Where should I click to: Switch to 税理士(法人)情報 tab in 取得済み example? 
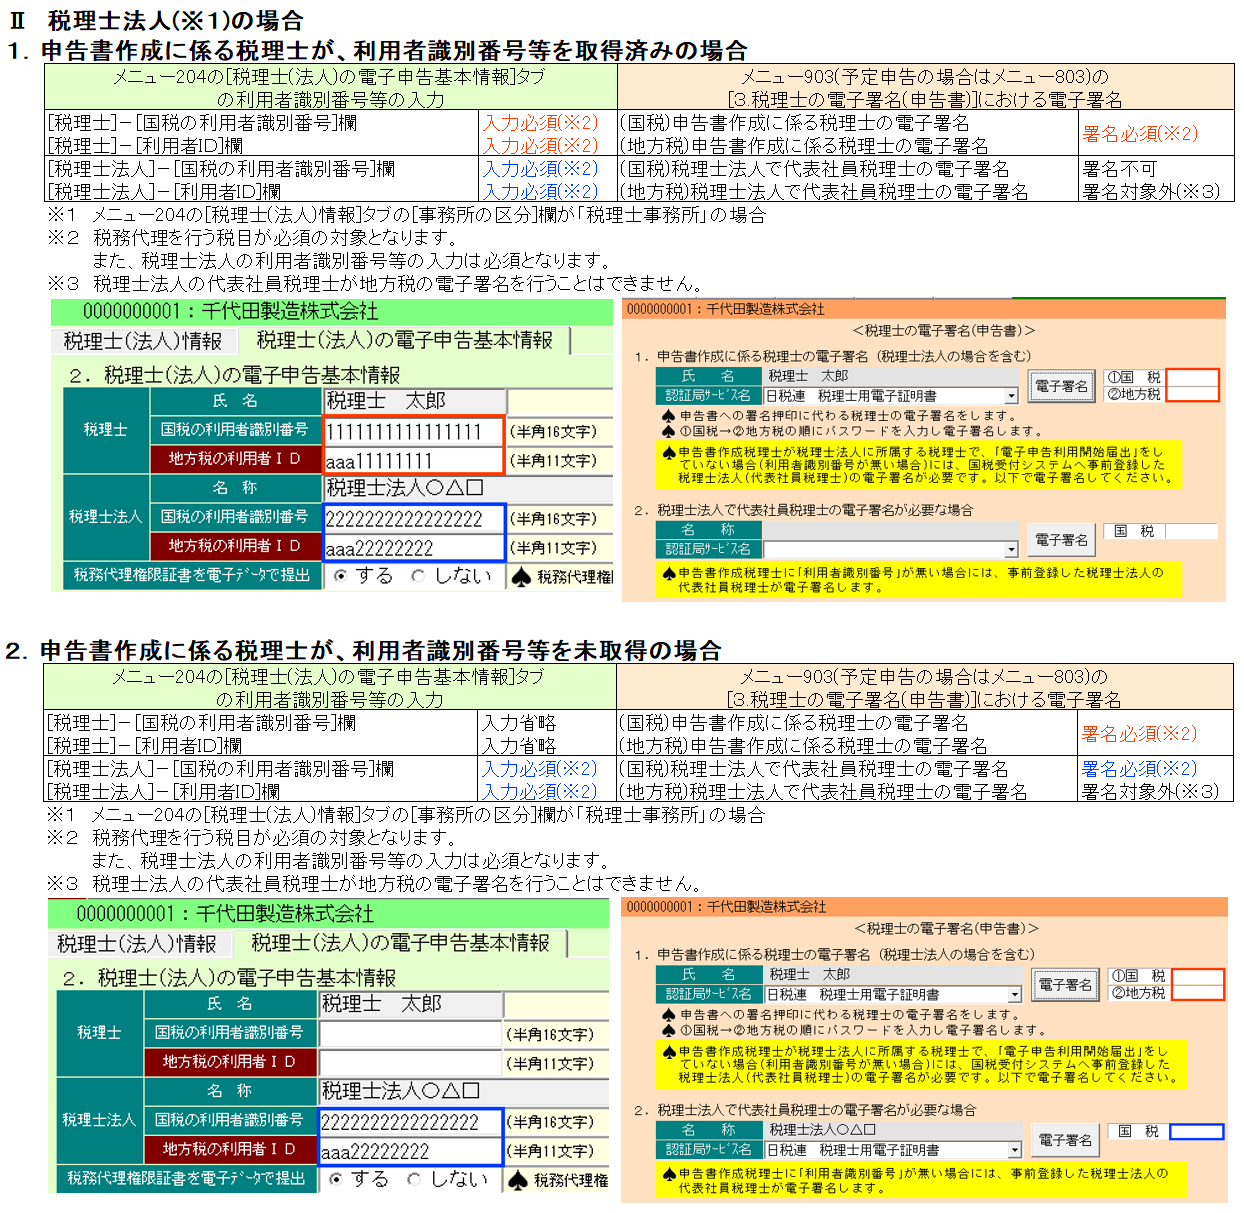coord(143,341)
